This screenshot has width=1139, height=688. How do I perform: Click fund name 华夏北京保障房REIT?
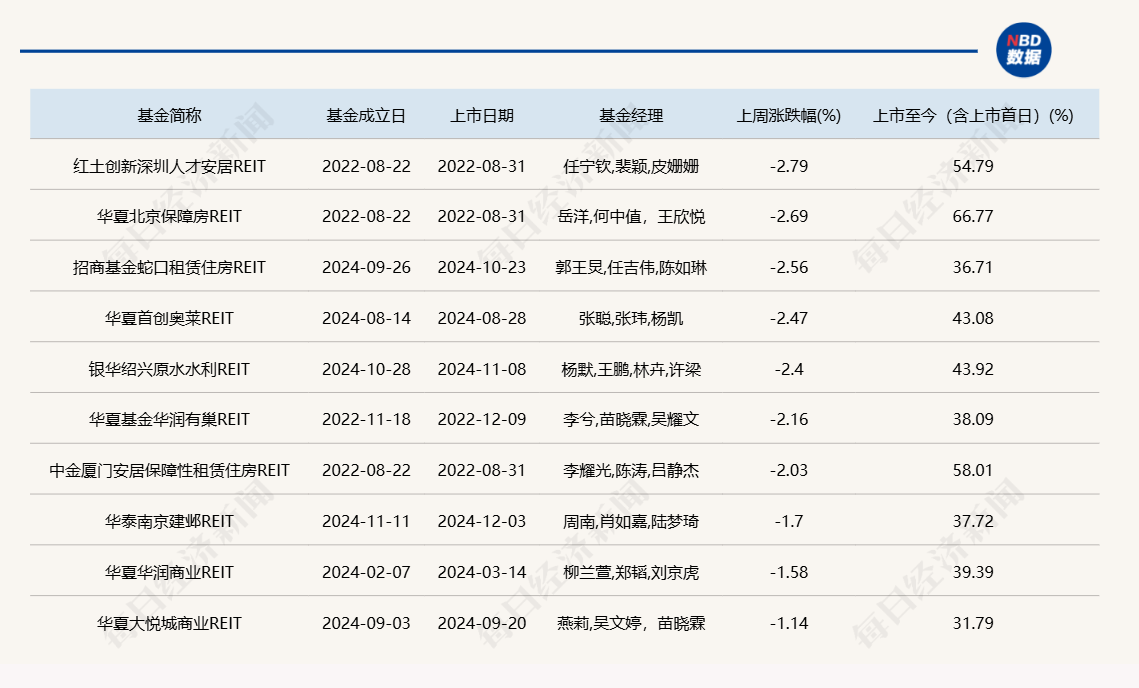pos(169,216)
